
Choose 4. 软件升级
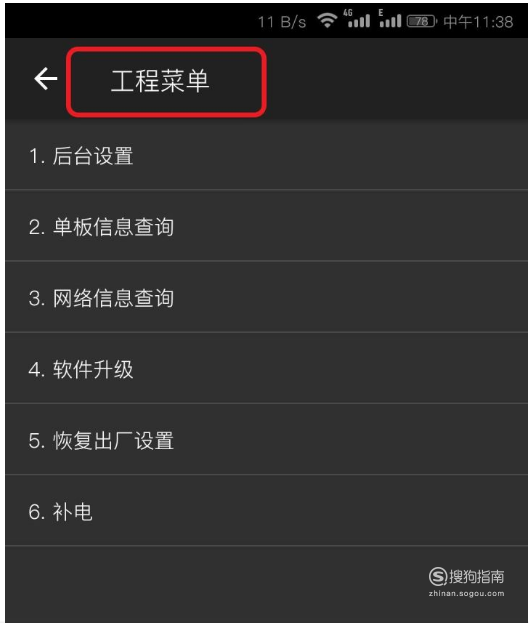[266, 369]
